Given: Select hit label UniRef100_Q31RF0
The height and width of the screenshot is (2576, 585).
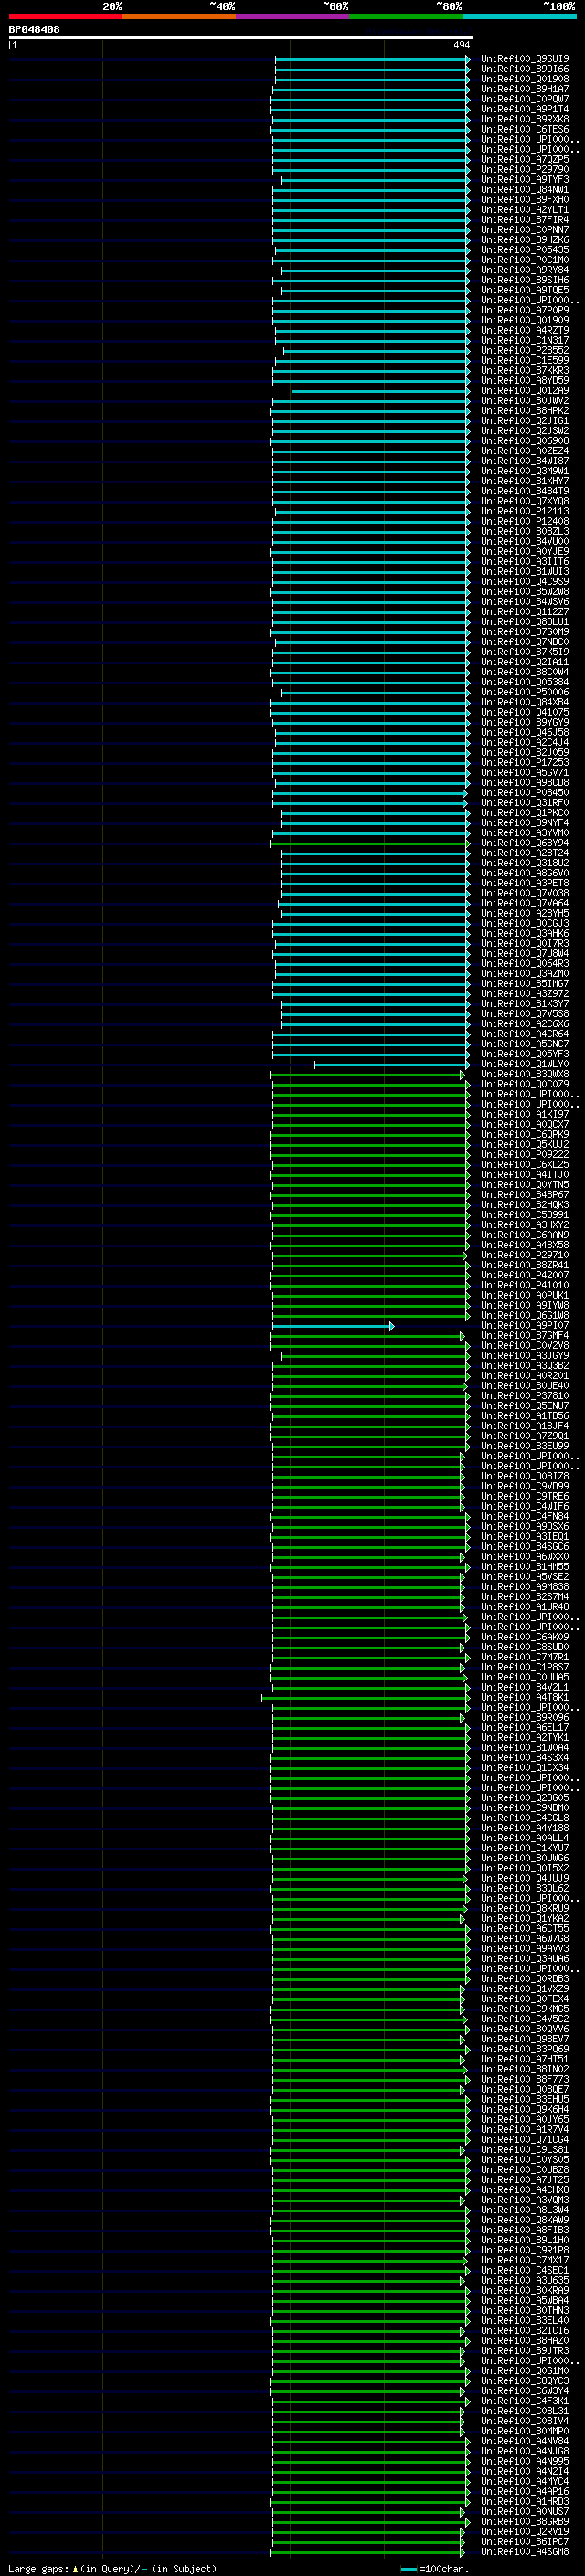Looking at the screenshot, I should [525, 803].
